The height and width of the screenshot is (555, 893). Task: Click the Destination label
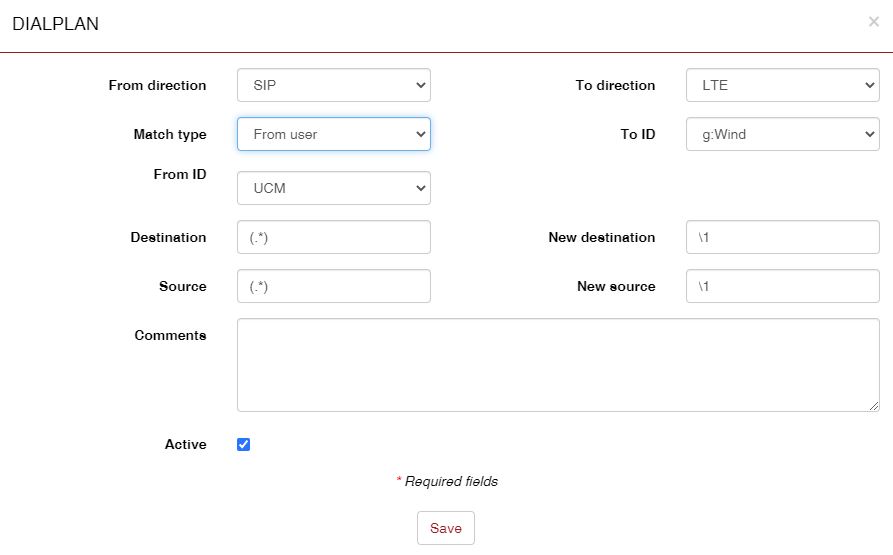168,238
